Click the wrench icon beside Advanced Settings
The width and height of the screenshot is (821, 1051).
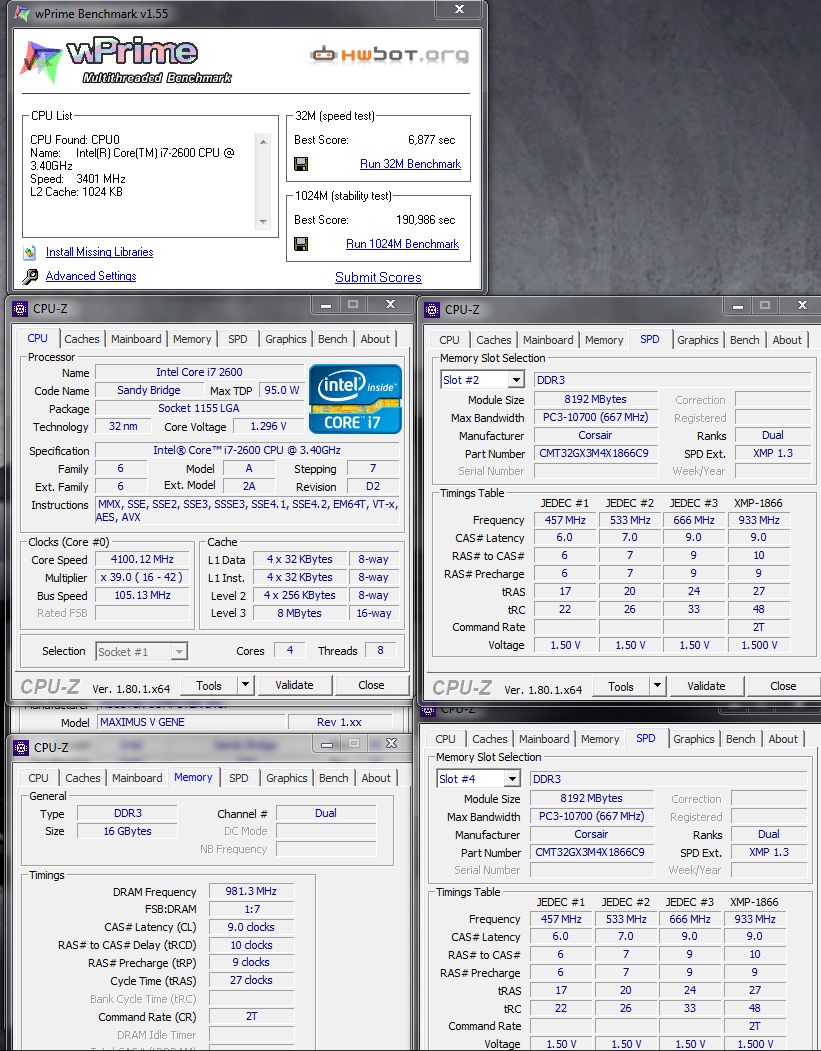coord(30,276)
